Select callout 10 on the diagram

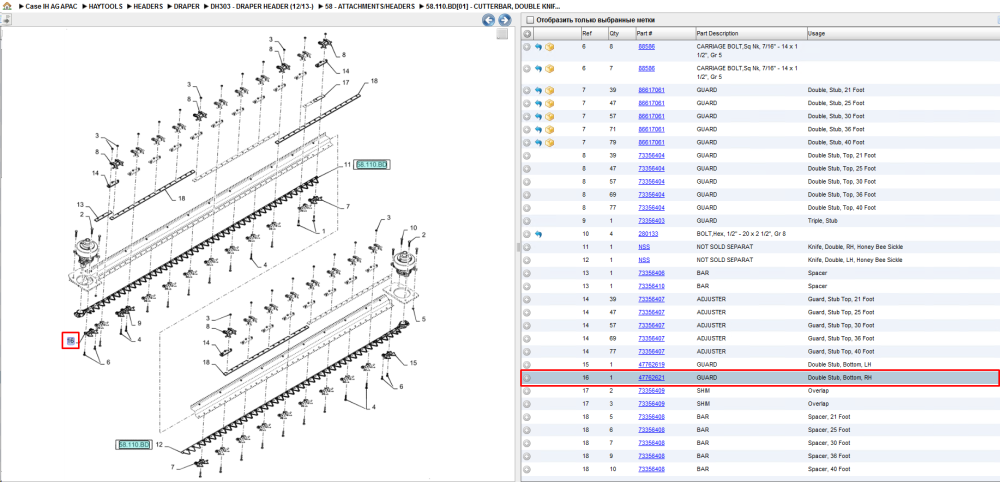pos(413,228)
